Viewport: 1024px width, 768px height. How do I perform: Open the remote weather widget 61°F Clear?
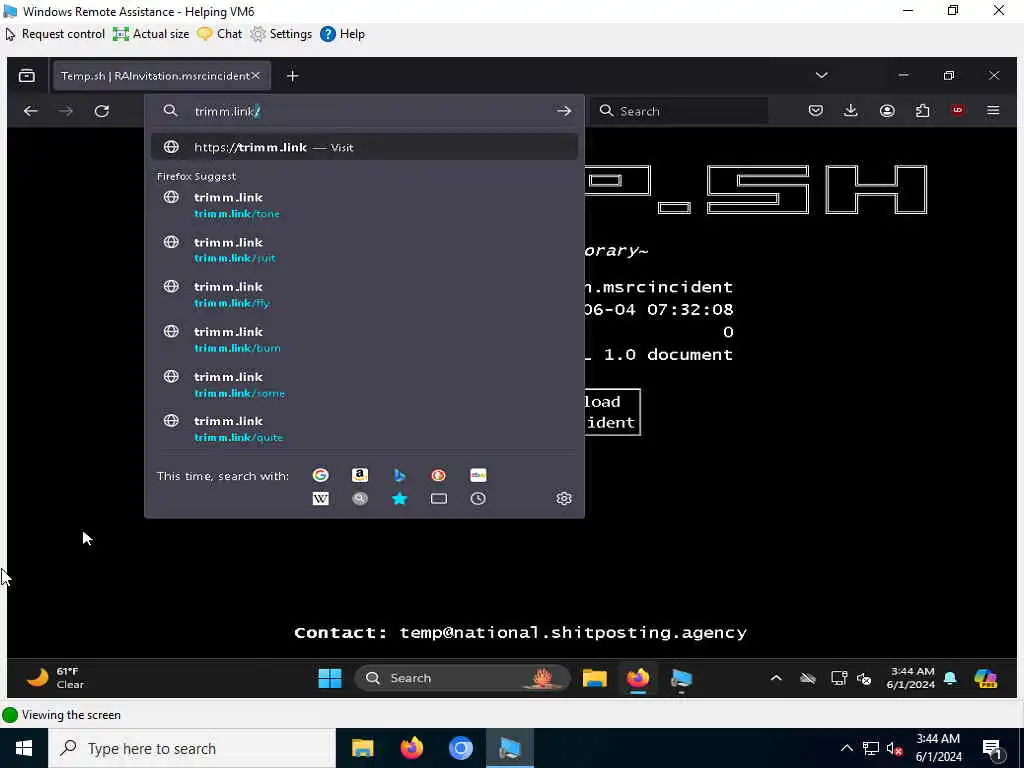coord(56,678)
